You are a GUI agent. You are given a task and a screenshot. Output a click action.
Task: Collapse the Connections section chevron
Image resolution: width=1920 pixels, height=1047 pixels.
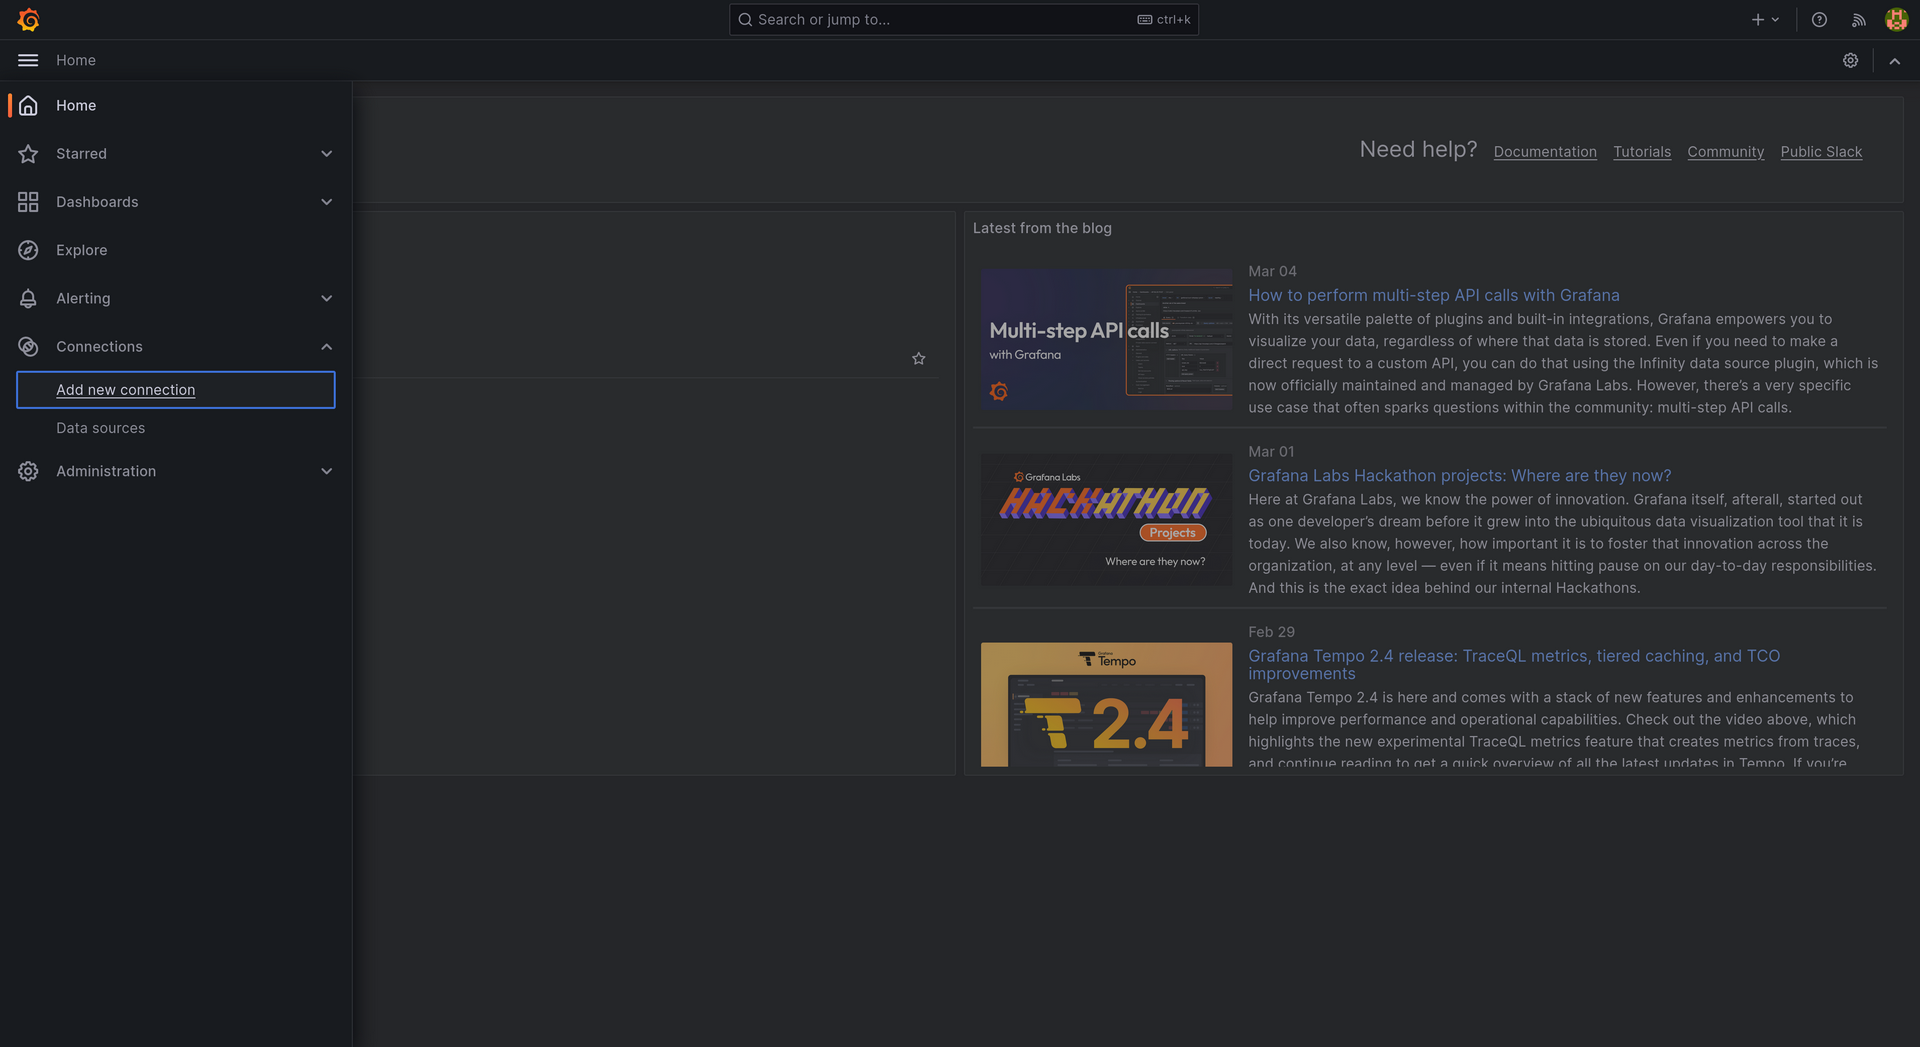pos(326,346)
